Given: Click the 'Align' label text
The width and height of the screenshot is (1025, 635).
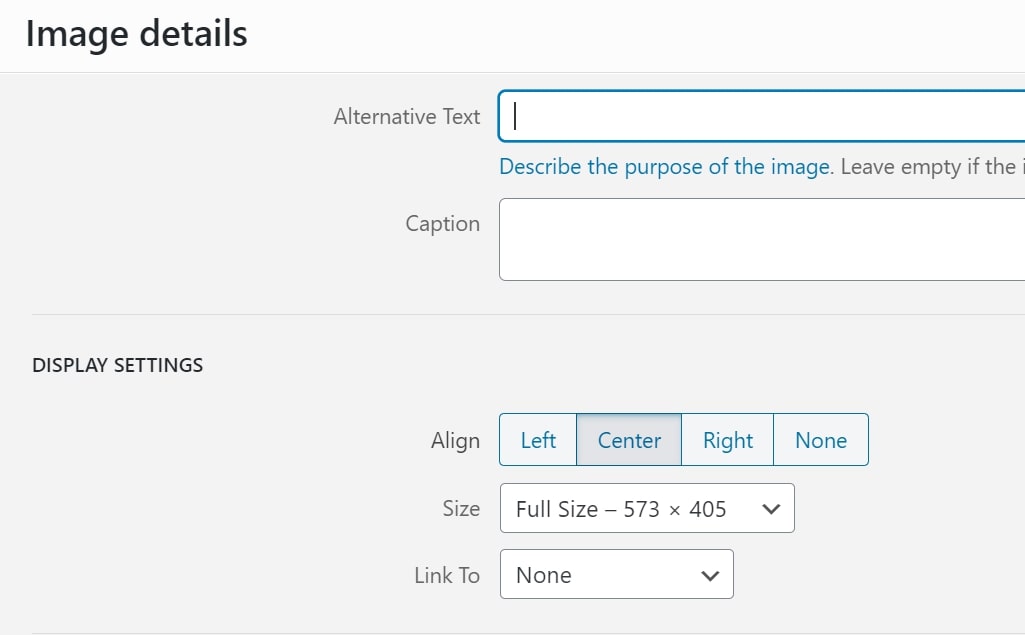Looking at the screenshot, I should pyautogui.click(x=455, y=441).
